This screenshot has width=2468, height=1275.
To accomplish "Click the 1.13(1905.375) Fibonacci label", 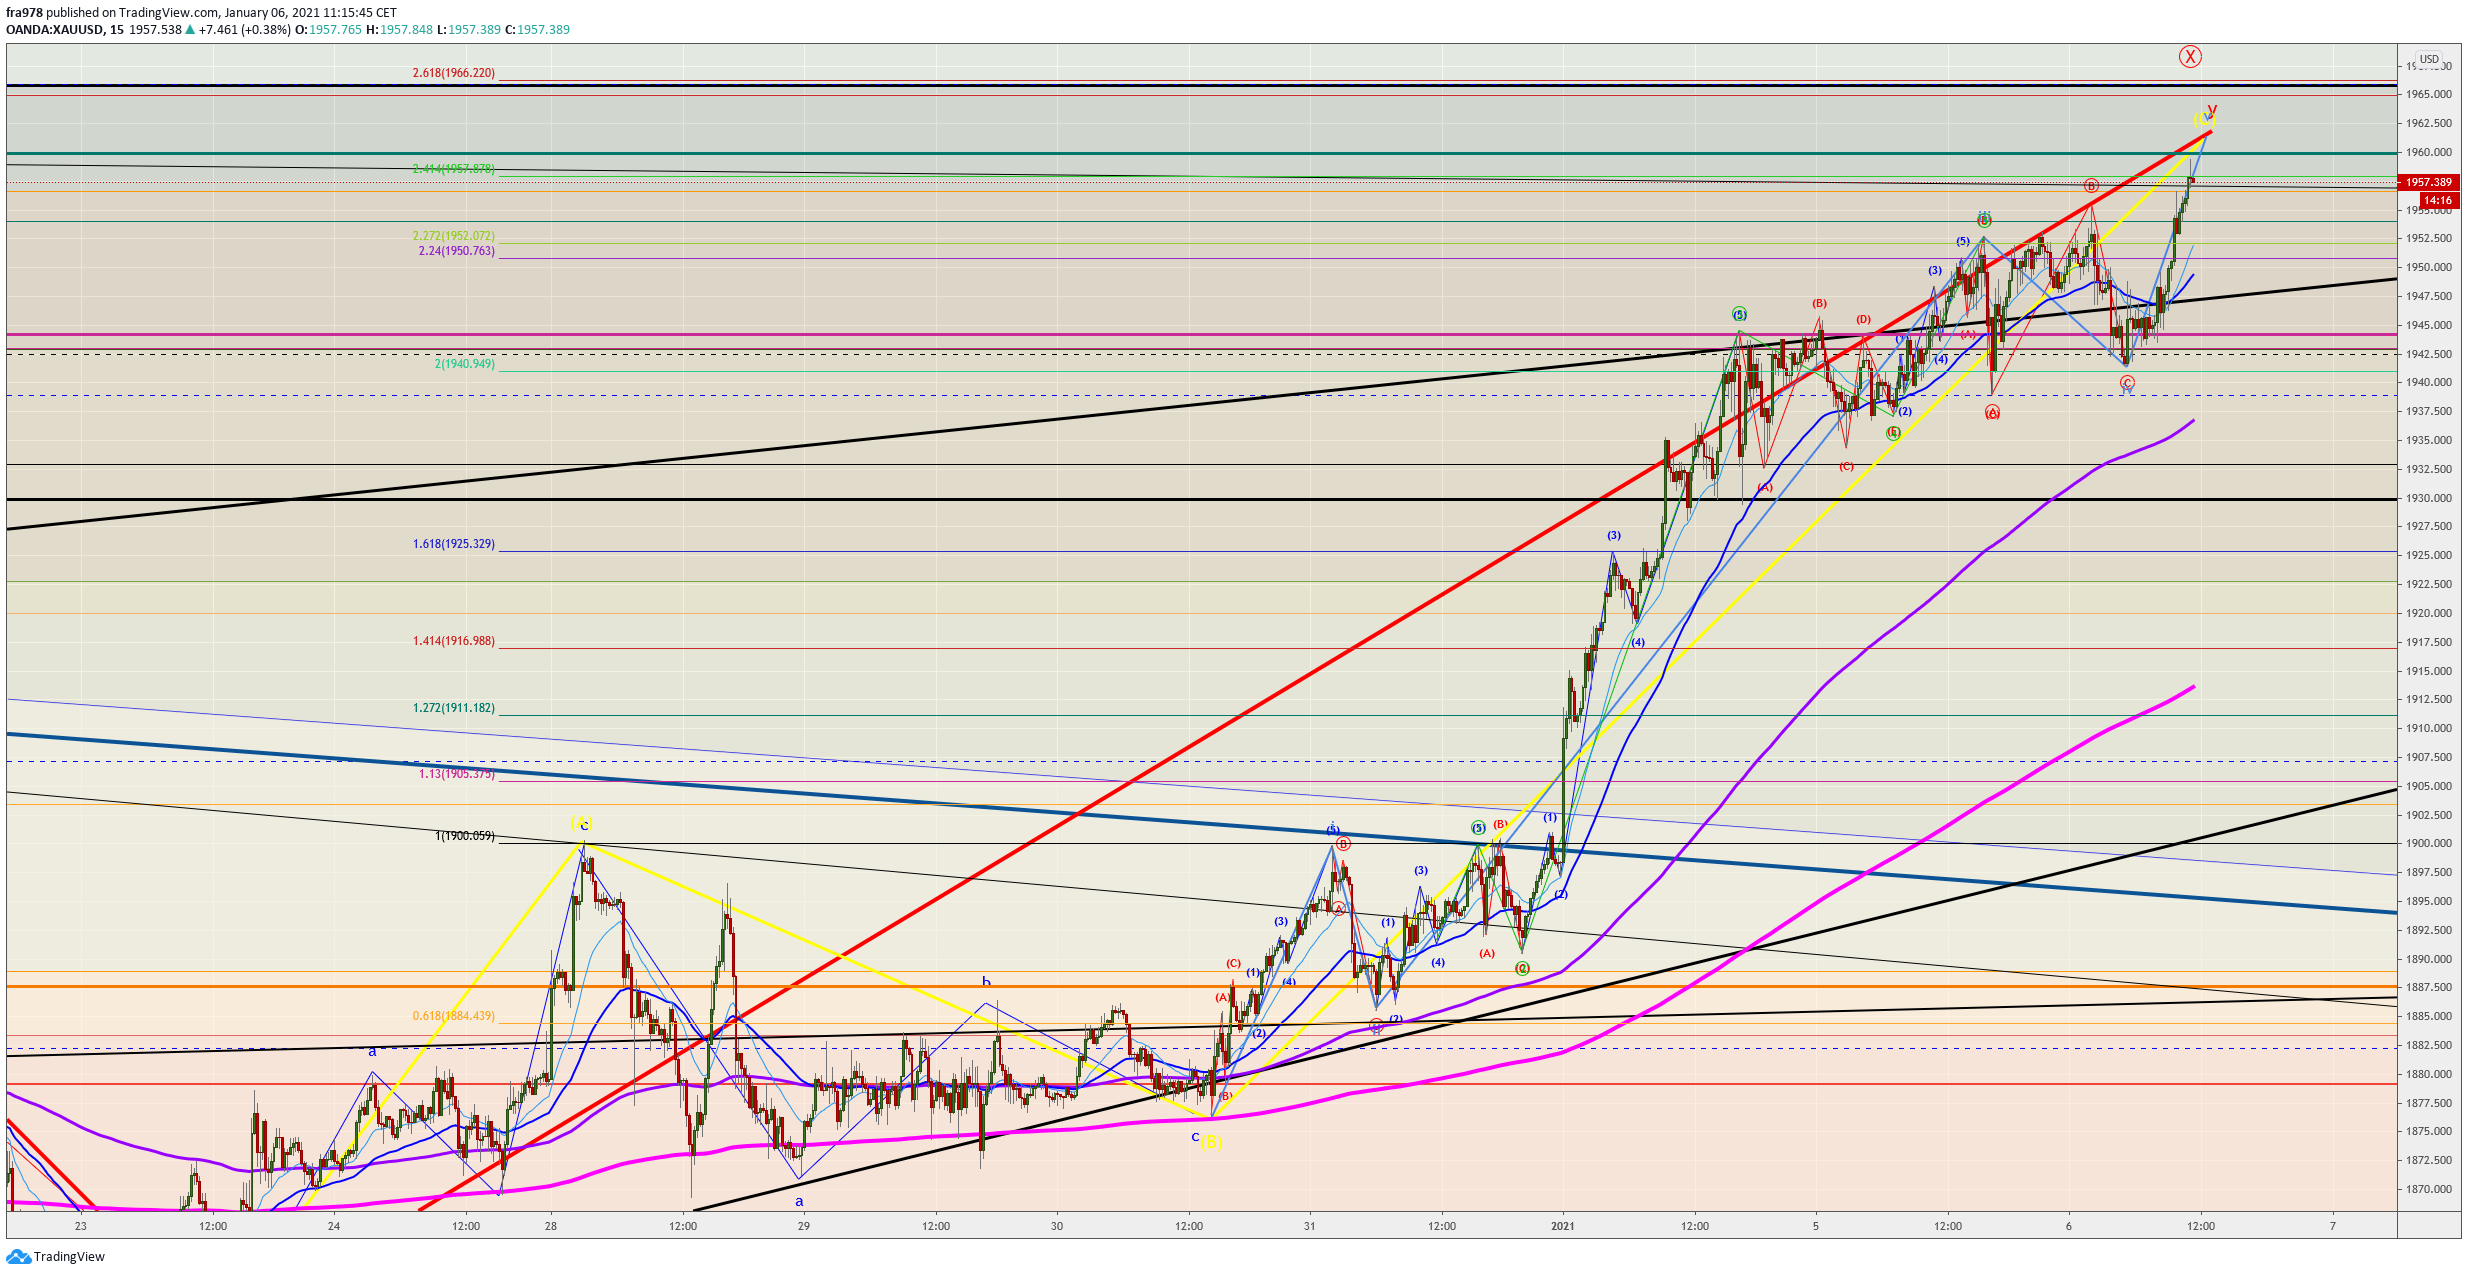I will pos(456,774).
